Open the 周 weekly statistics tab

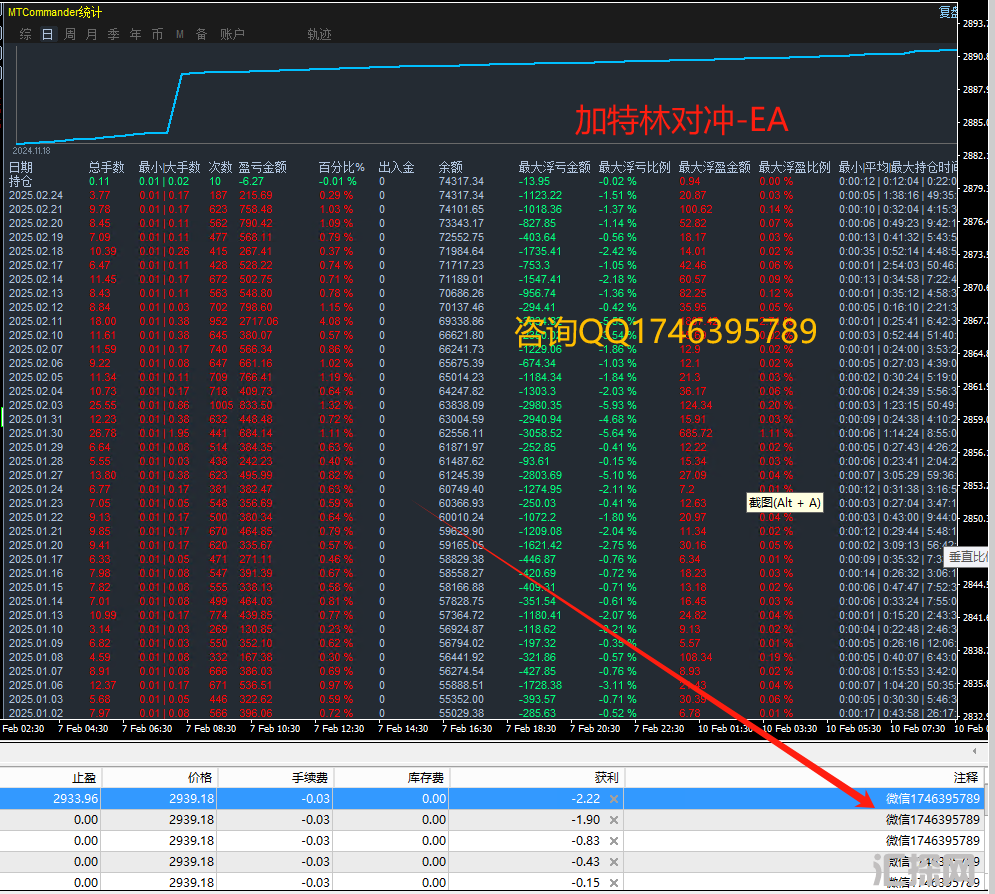pos(70,34)
